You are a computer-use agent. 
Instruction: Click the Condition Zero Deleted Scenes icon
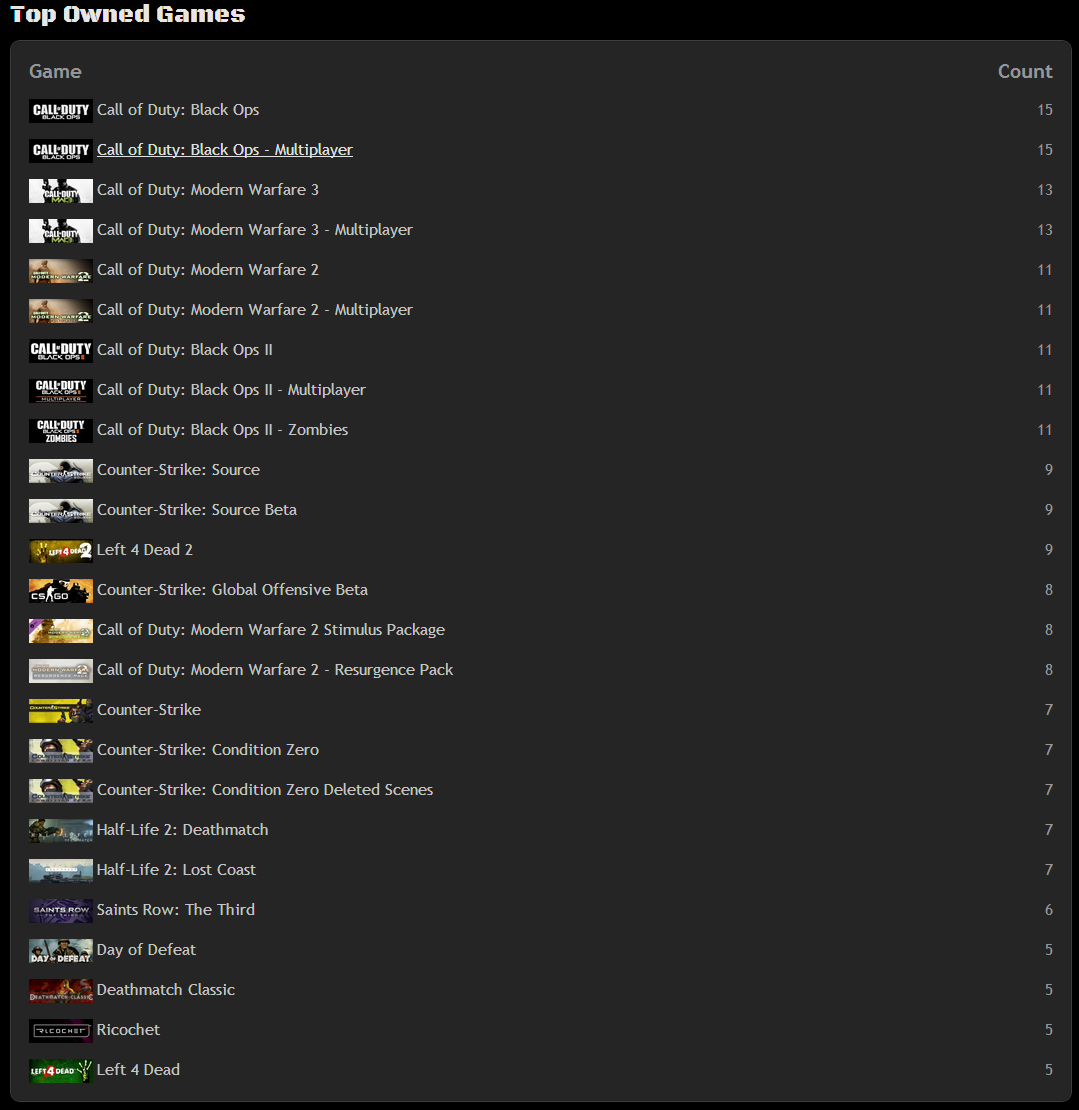pos(61,791)
